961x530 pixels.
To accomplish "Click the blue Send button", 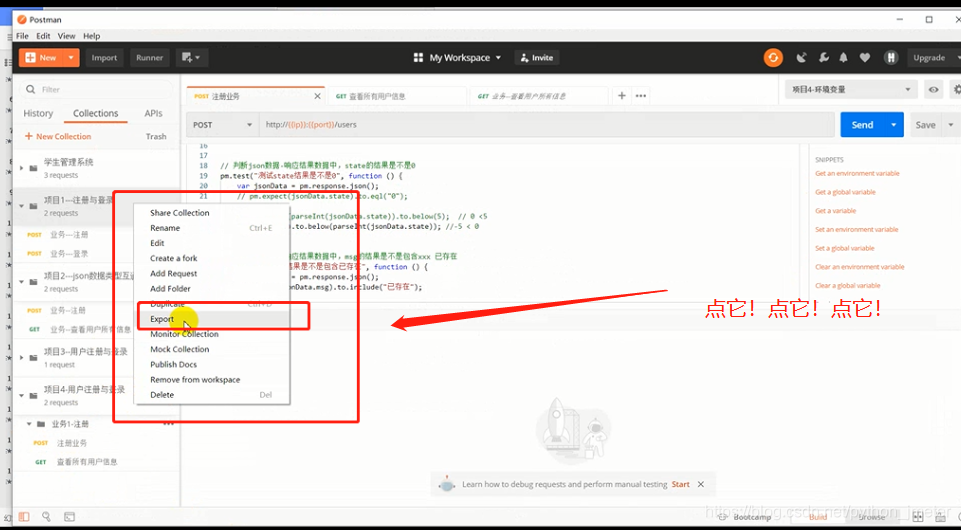I will click(x=862, y=124).
